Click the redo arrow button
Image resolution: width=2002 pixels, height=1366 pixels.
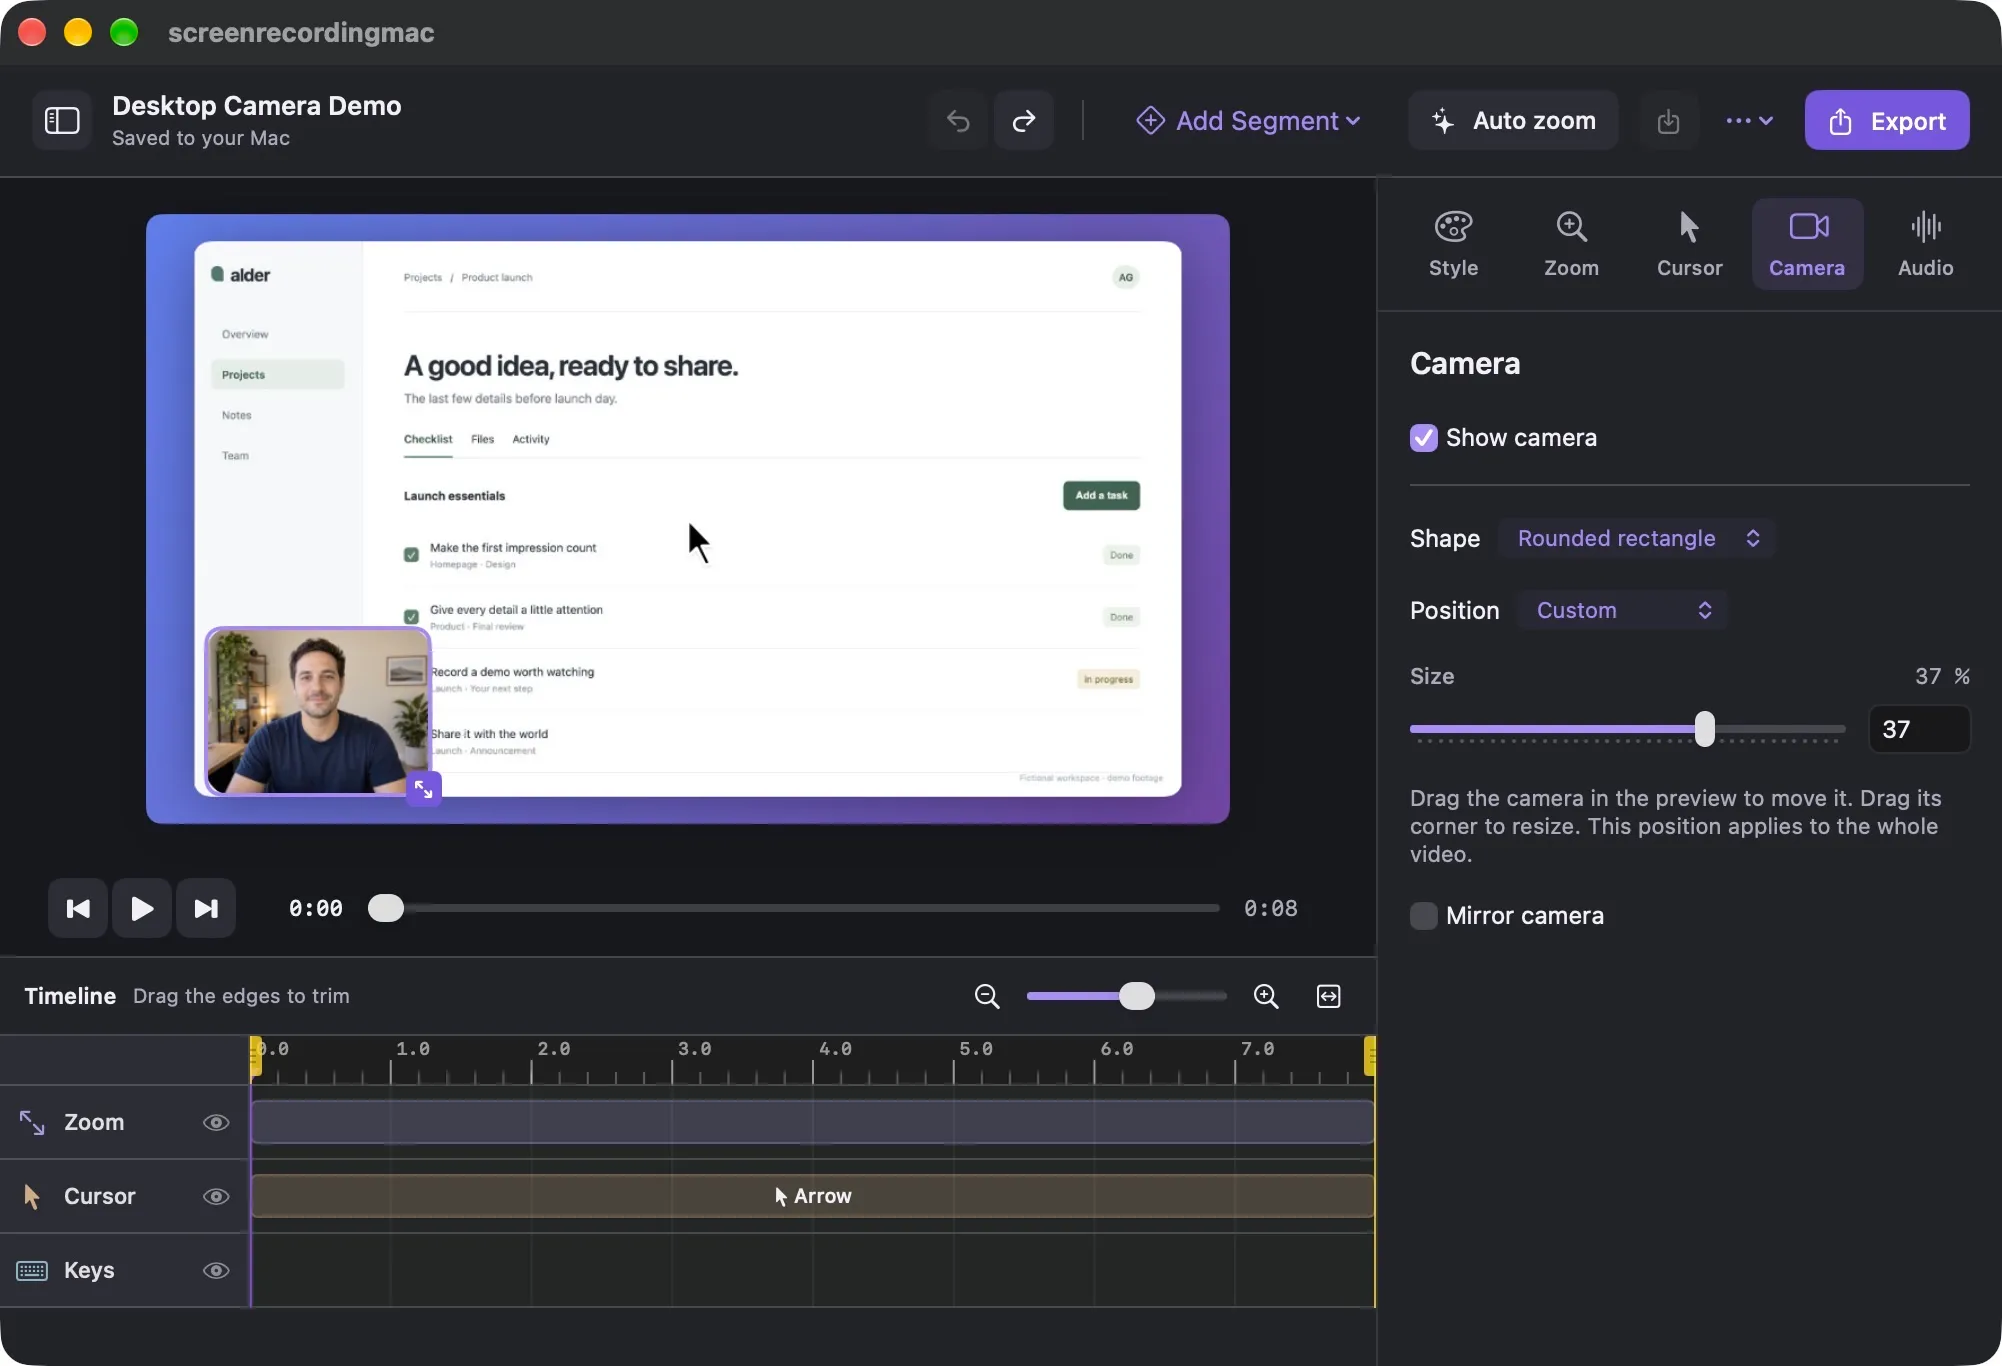[1024, 121]
